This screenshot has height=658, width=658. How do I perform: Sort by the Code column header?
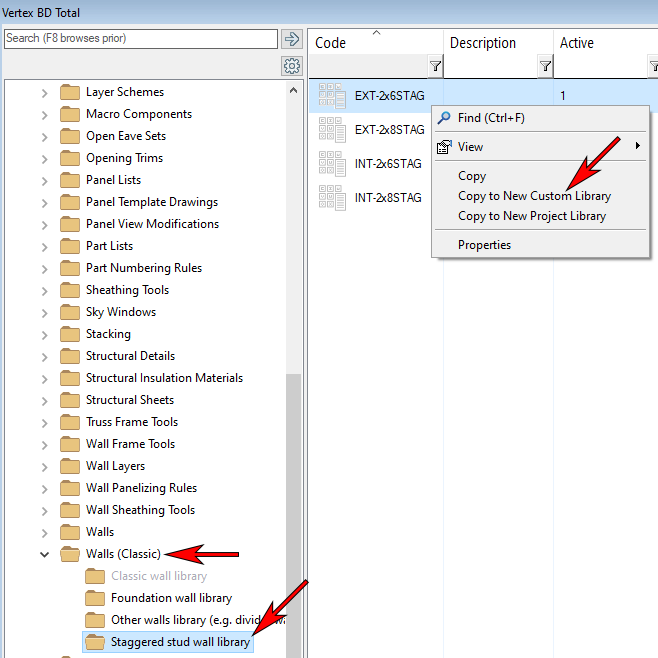(x=331, y=44)
